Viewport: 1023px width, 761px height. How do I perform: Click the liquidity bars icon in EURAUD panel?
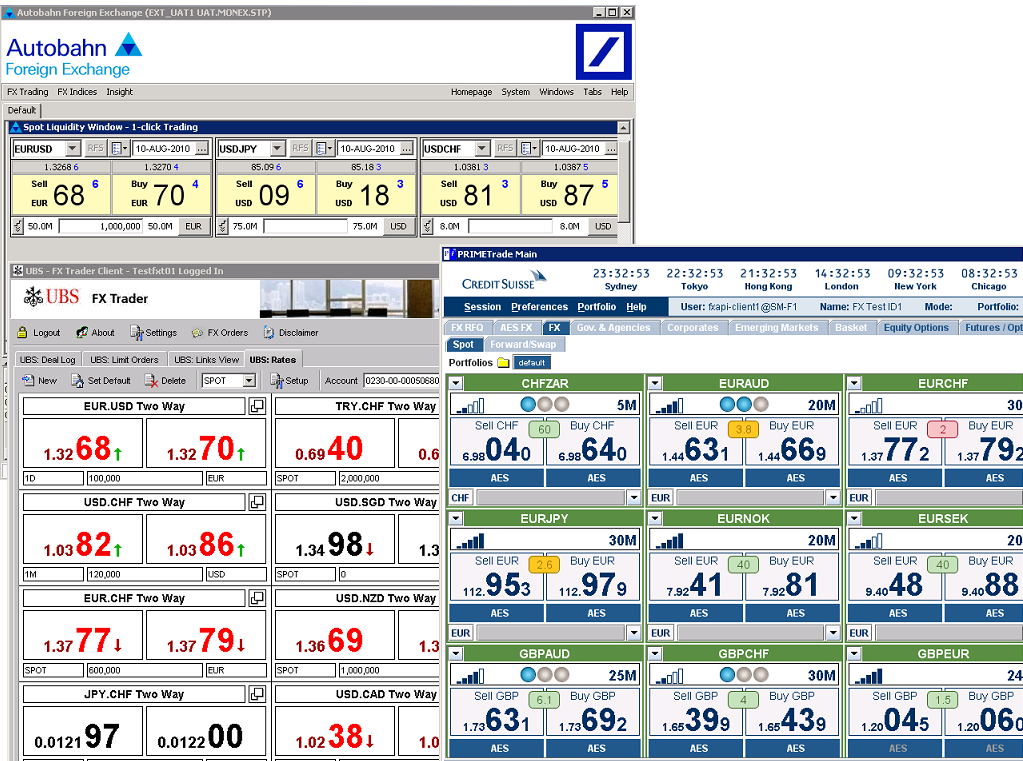(x=669, y=406)
